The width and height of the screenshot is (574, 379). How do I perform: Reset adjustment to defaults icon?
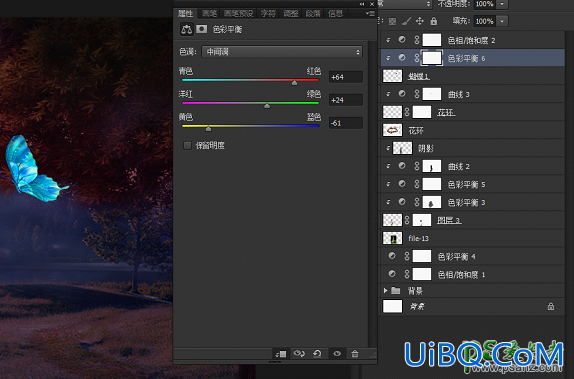317,354
